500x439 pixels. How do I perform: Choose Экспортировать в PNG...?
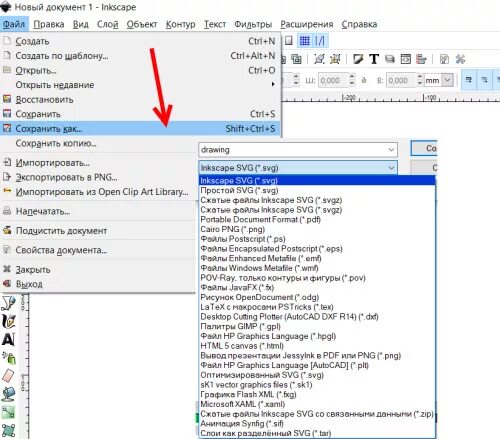tap(98, 177)
